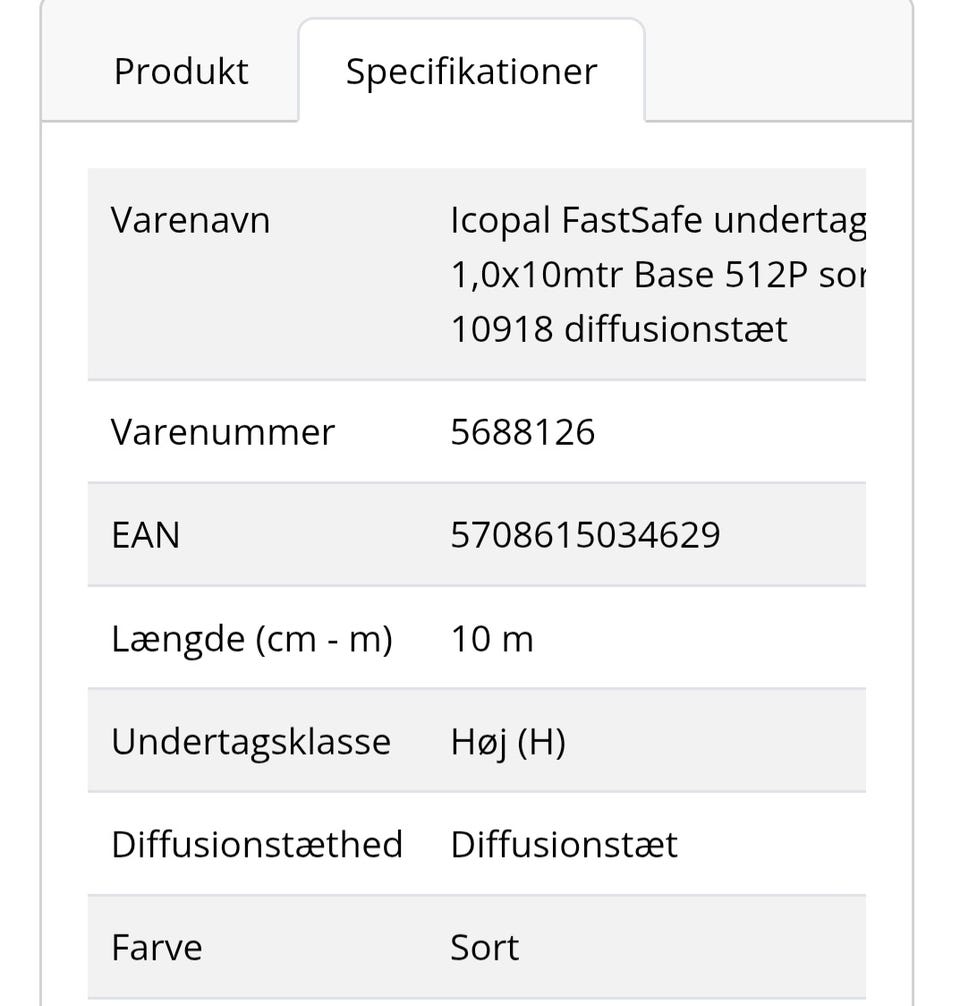960x1006 pixels.
Task: Click the Farve label
Action: [156, 947]
